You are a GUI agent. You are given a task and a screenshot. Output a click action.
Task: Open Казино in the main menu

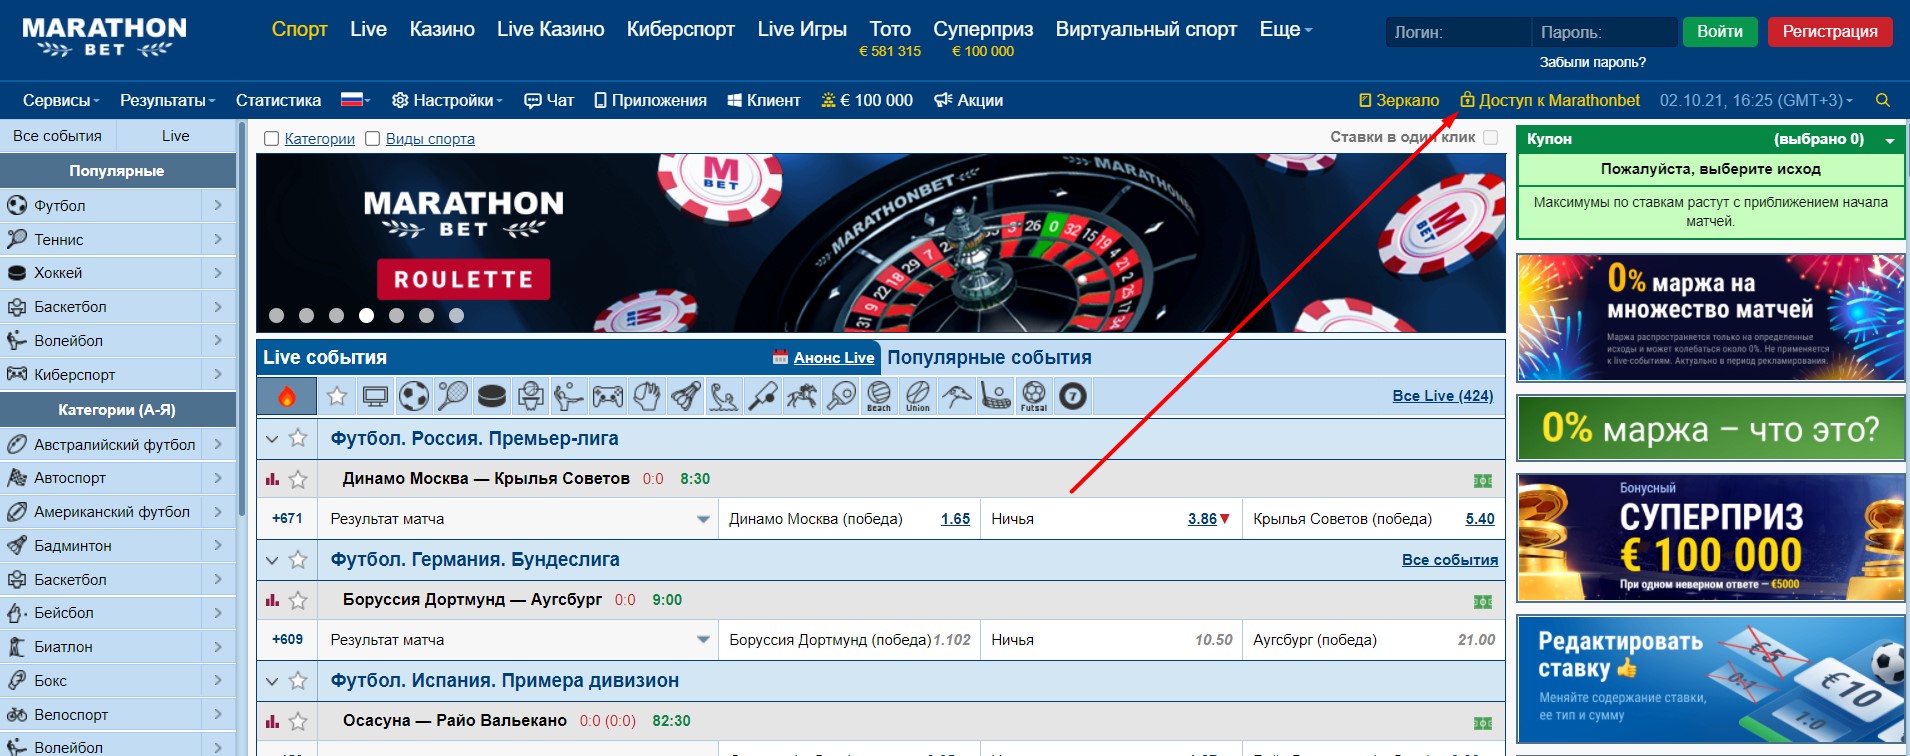[442, 29]
